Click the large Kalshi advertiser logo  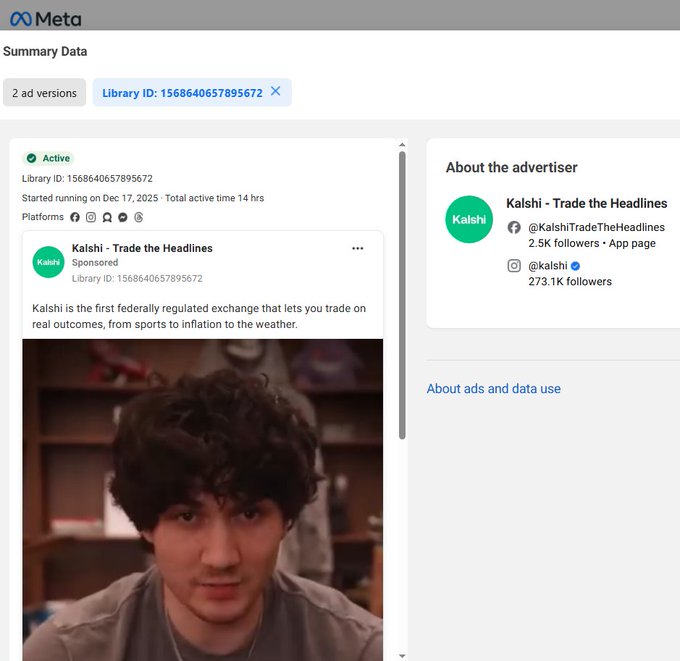click(469, 219)
